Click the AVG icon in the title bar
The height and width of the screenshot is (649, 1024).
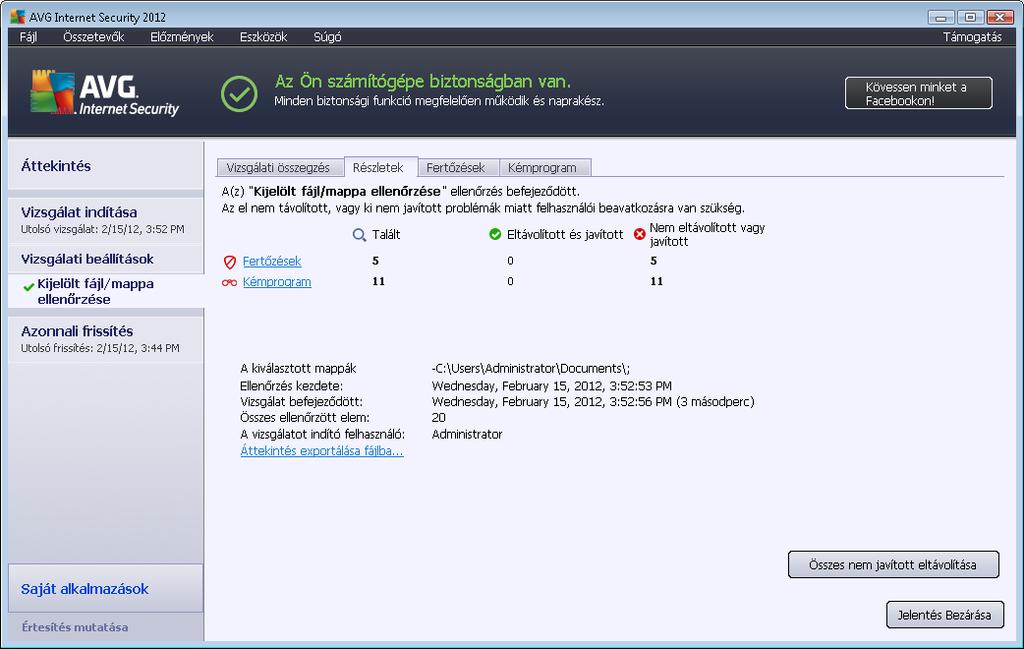[x=18, y=17]
